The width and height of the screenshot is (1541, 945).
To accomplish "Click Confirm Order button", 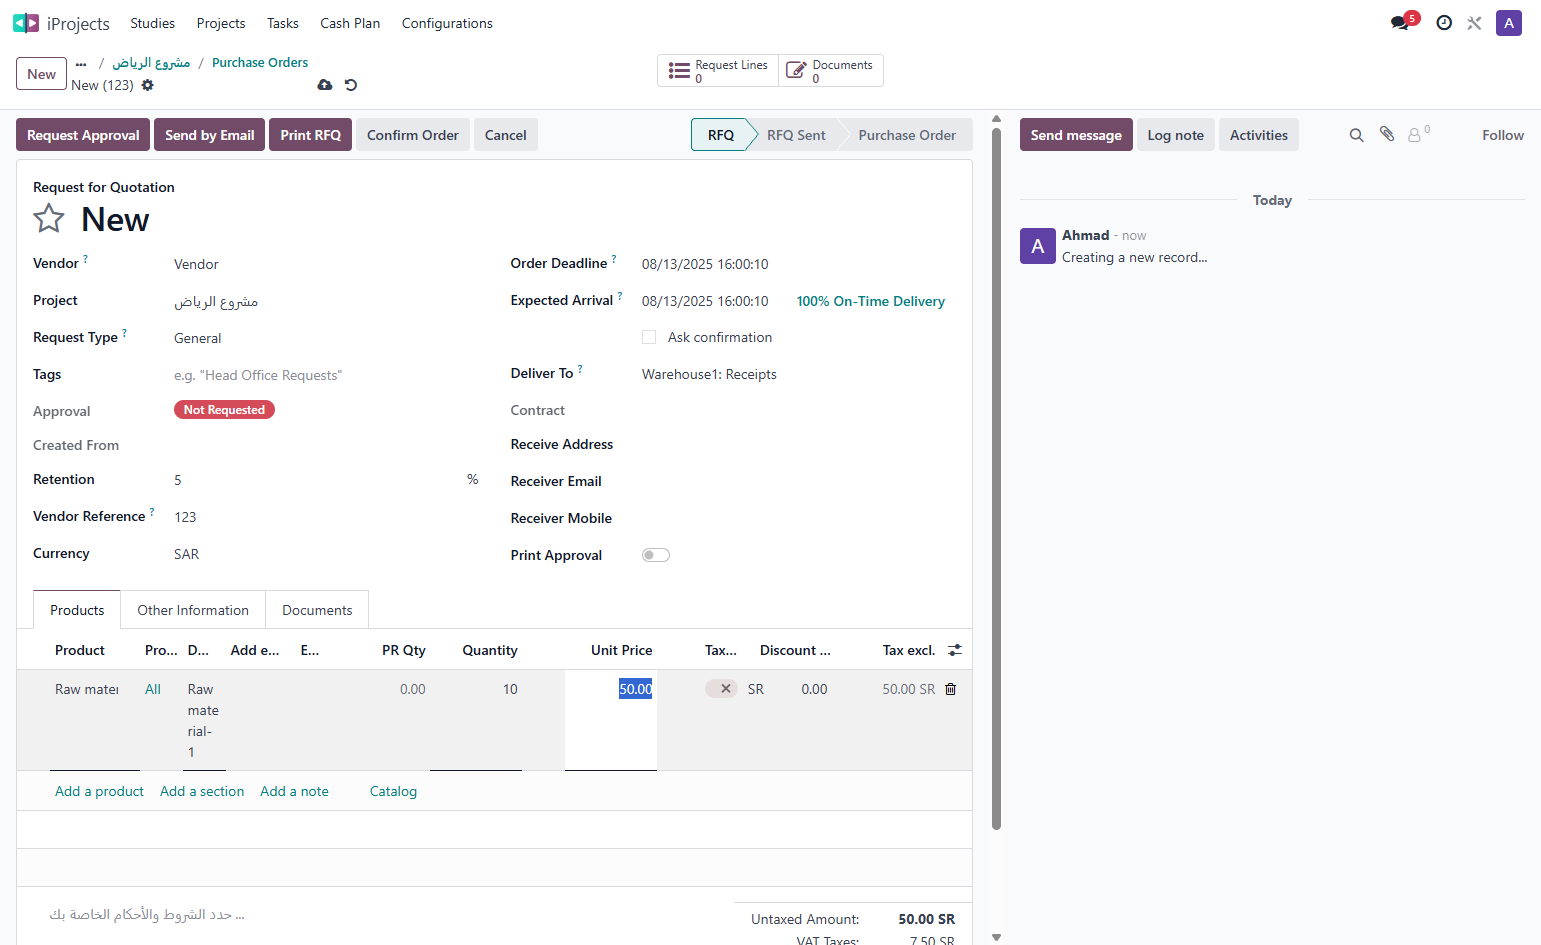I will click(x=412, y=135).
